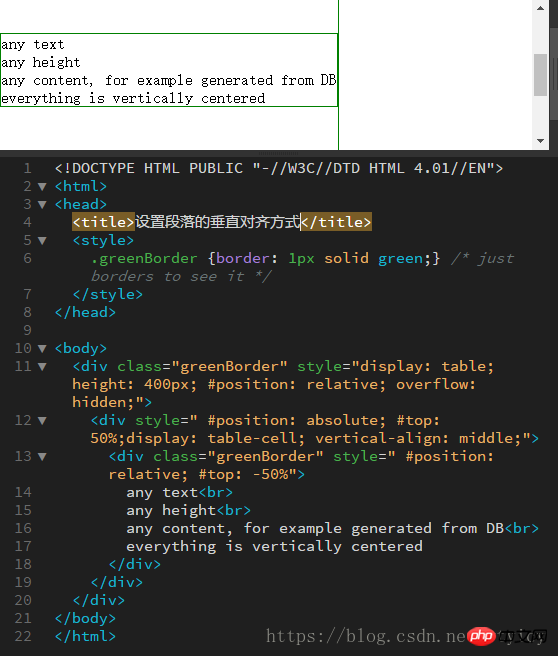Image resolution: width=558 pixels, height=656 pixels.
Task: Collapse the style block fold arrow
Action: (x=42, y=241)
